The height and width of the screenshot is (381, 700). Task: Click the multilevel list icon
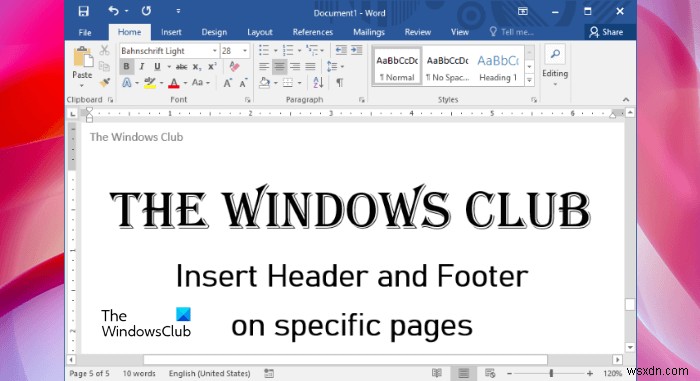(312, 50)
